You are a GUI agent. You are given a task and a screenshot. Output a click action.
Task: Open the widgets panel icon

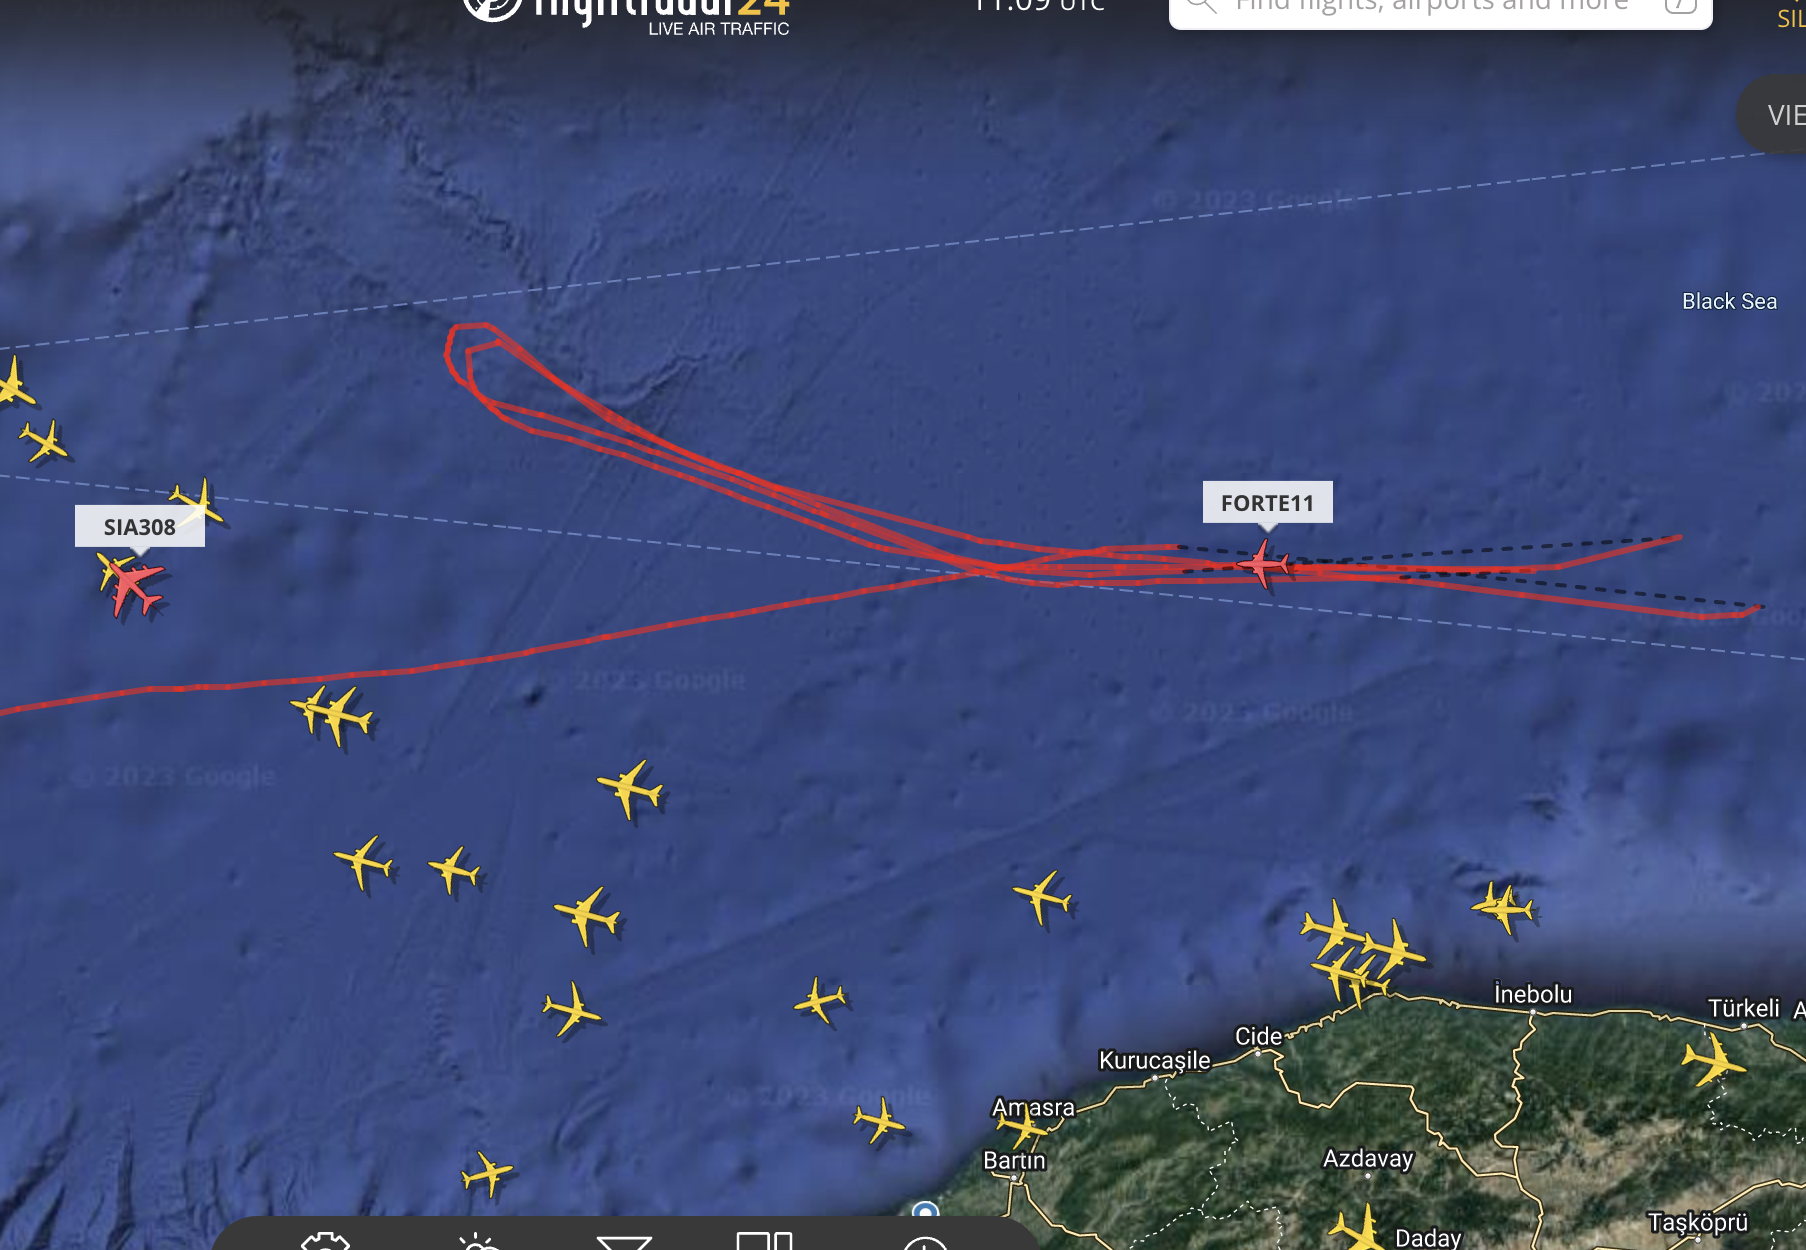coord(765,1241)
